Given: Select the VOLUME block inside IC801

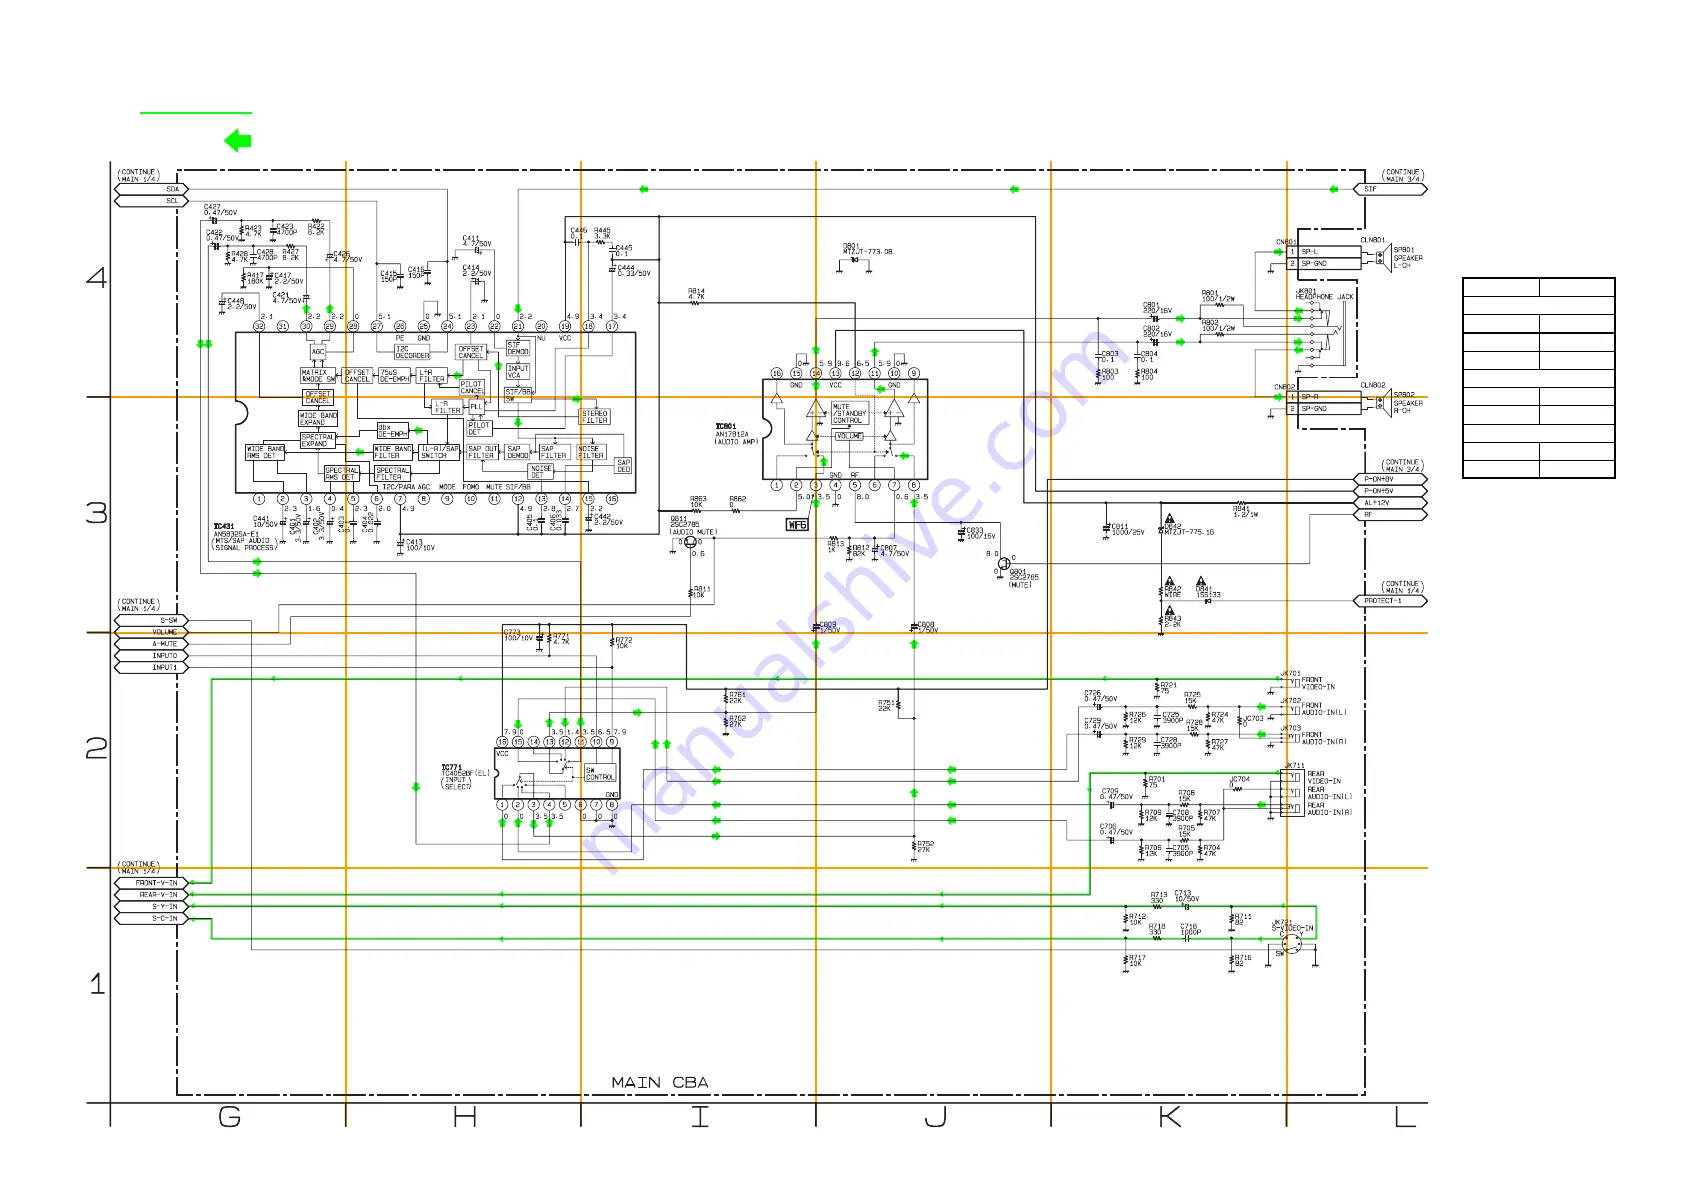Looking at the screenshot, I should pyautogui.click(x=849, y=436).
